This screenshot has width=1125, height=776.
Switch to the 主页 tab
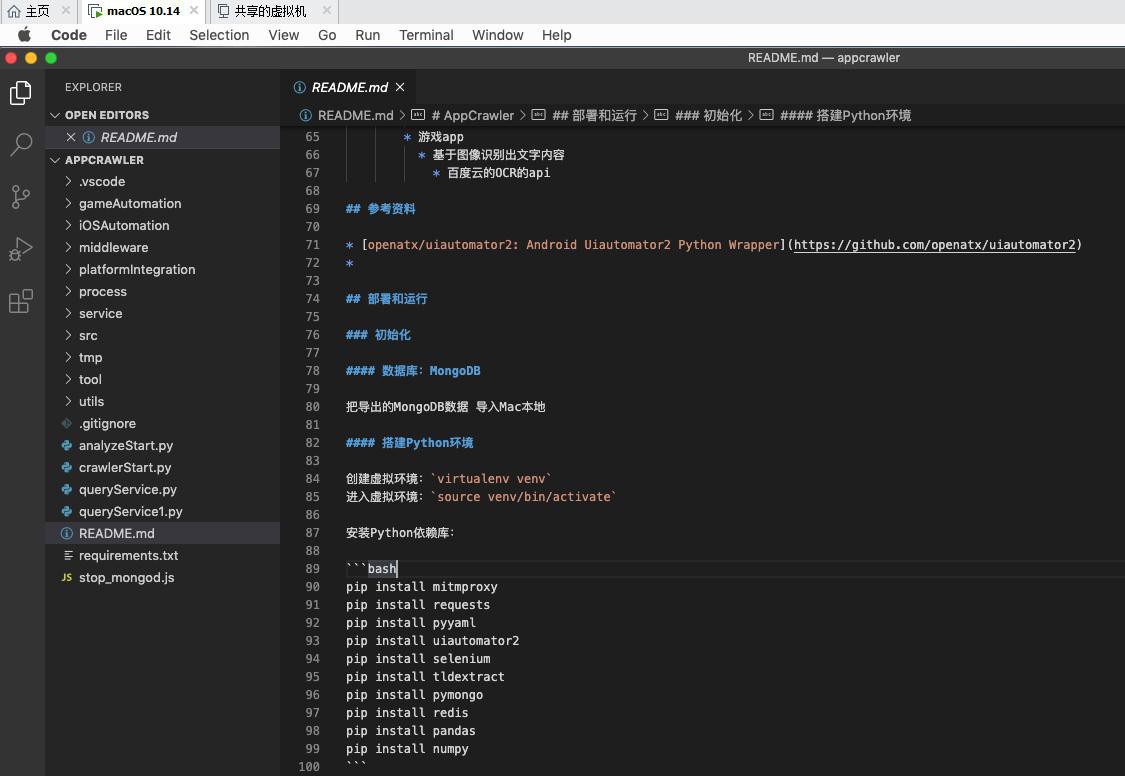38,11
